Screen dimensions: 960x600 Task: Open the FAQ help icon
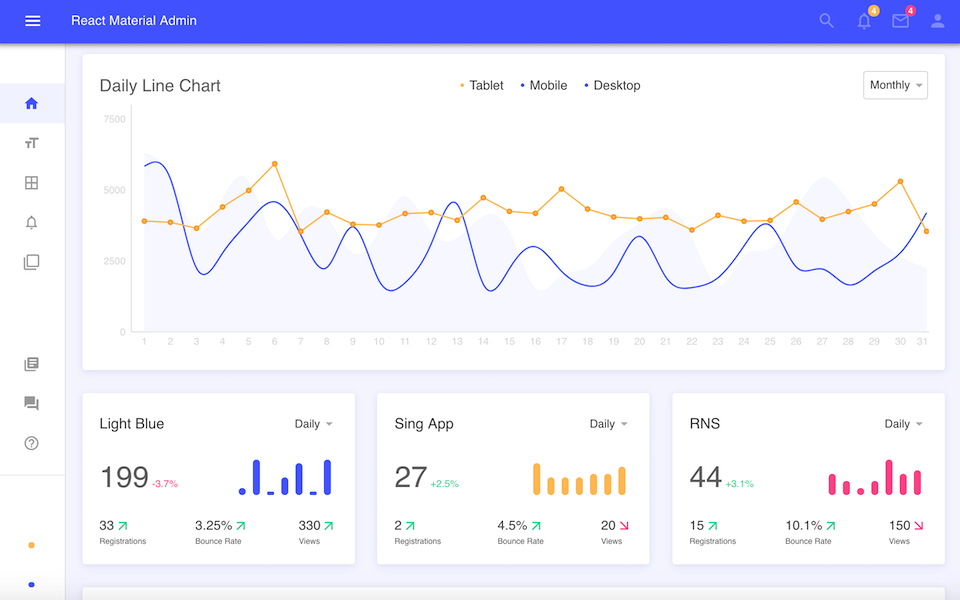(x=31, y=443)
